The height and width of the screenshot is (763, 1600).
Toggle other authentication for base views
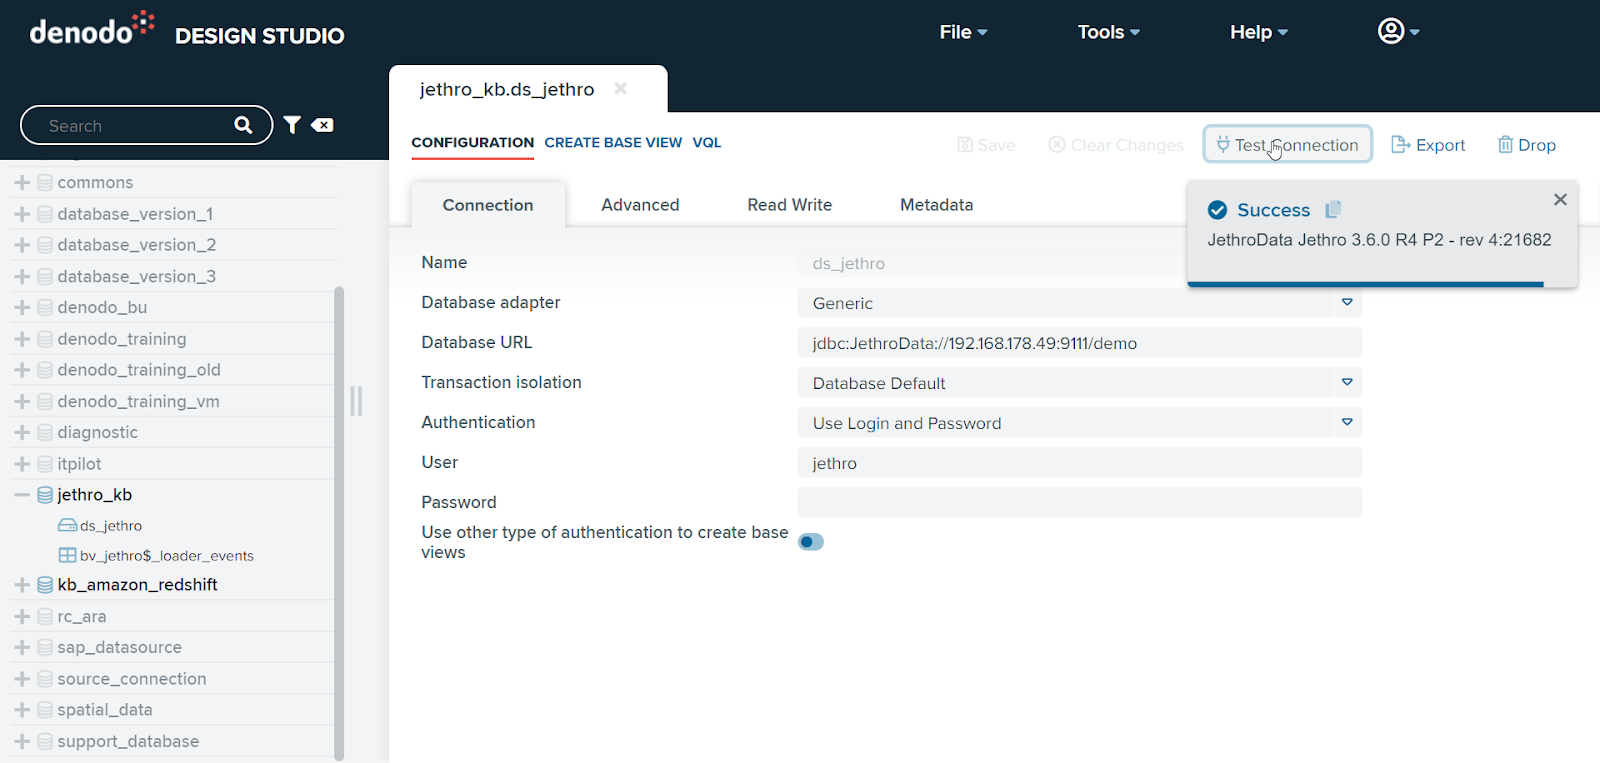[x=811, y=542]
